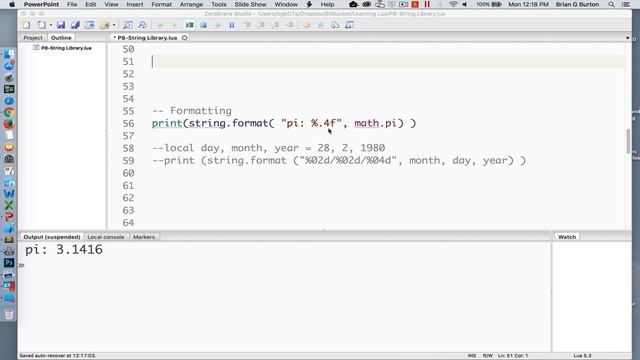Detach the debugger process

pos(218,25)
